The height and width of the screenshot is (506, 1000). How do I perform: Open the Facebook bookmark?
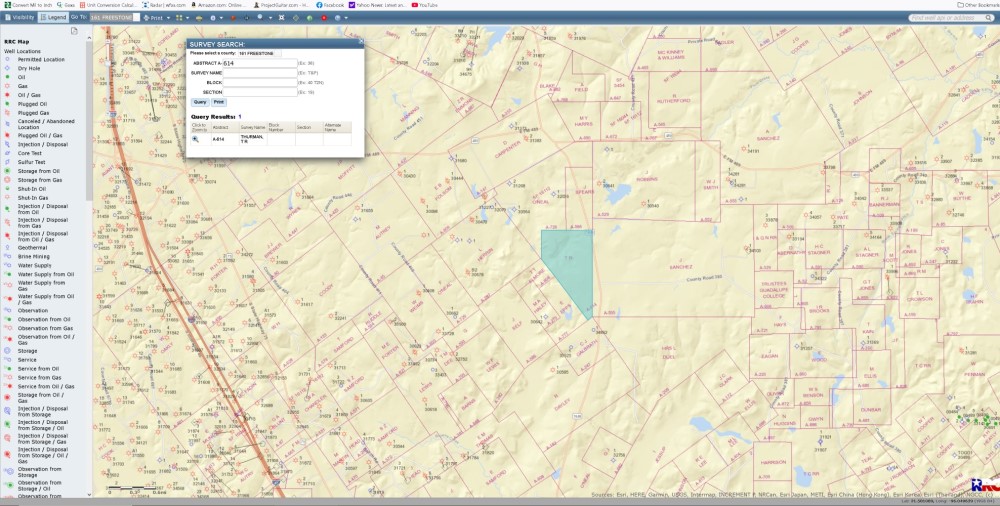point(330,4)
